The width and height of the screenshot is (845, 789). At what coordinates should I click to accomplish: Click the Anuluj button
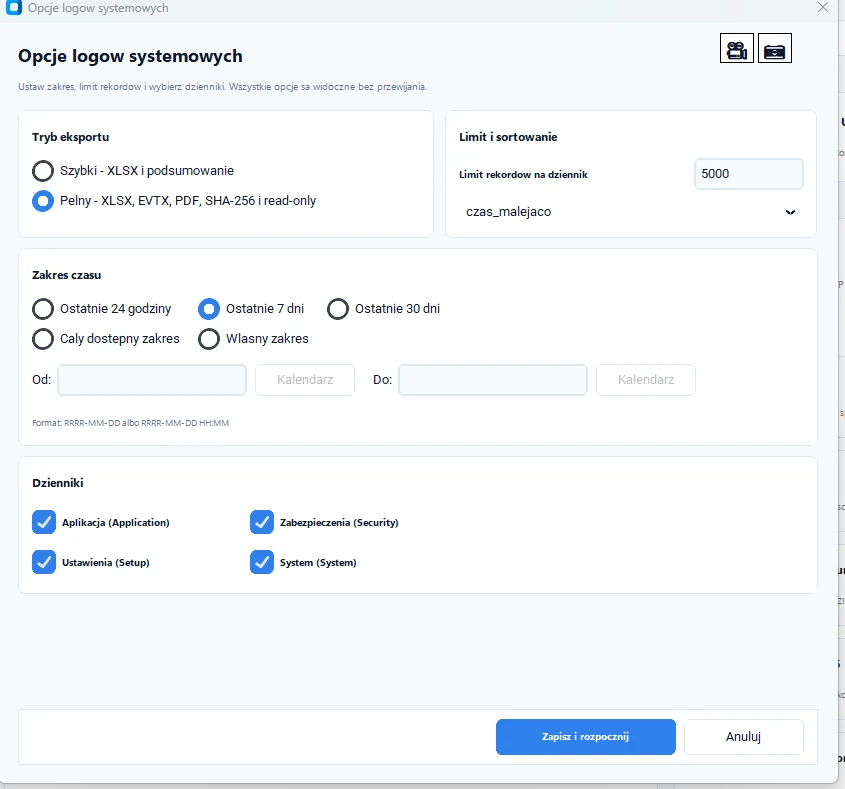pyautogui.click(x=744, y=737)
